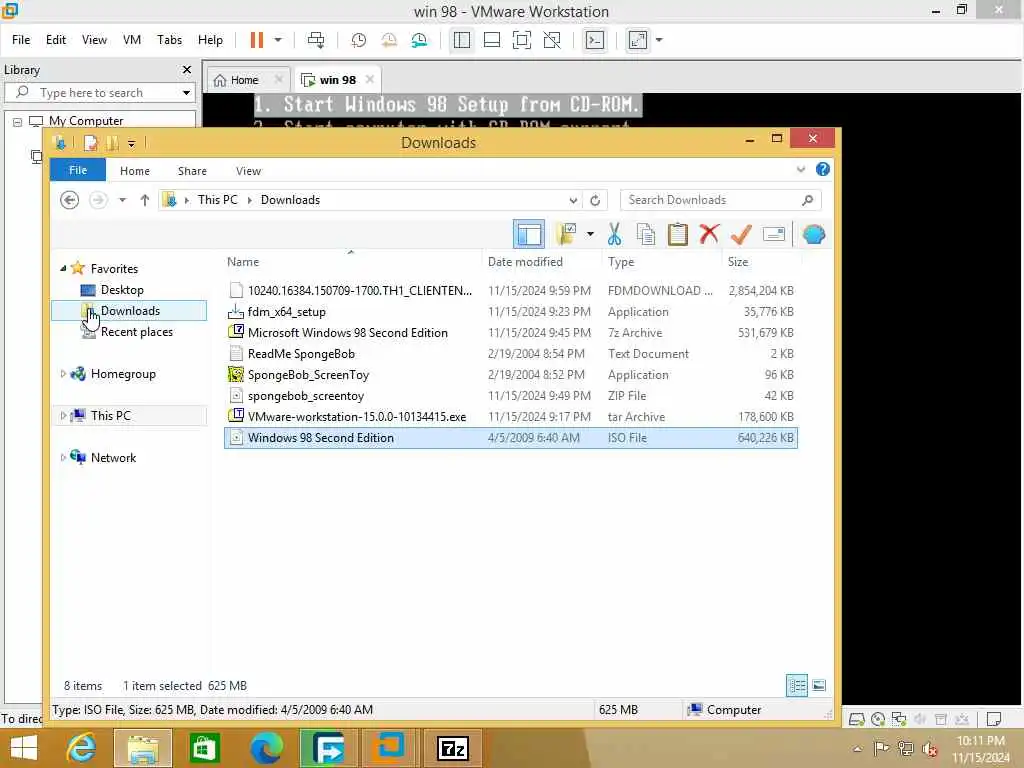Open the Explorer Share ribbon tab
Screen dimensions: 1024x768
pyautogui.click(x=192, y=170)
